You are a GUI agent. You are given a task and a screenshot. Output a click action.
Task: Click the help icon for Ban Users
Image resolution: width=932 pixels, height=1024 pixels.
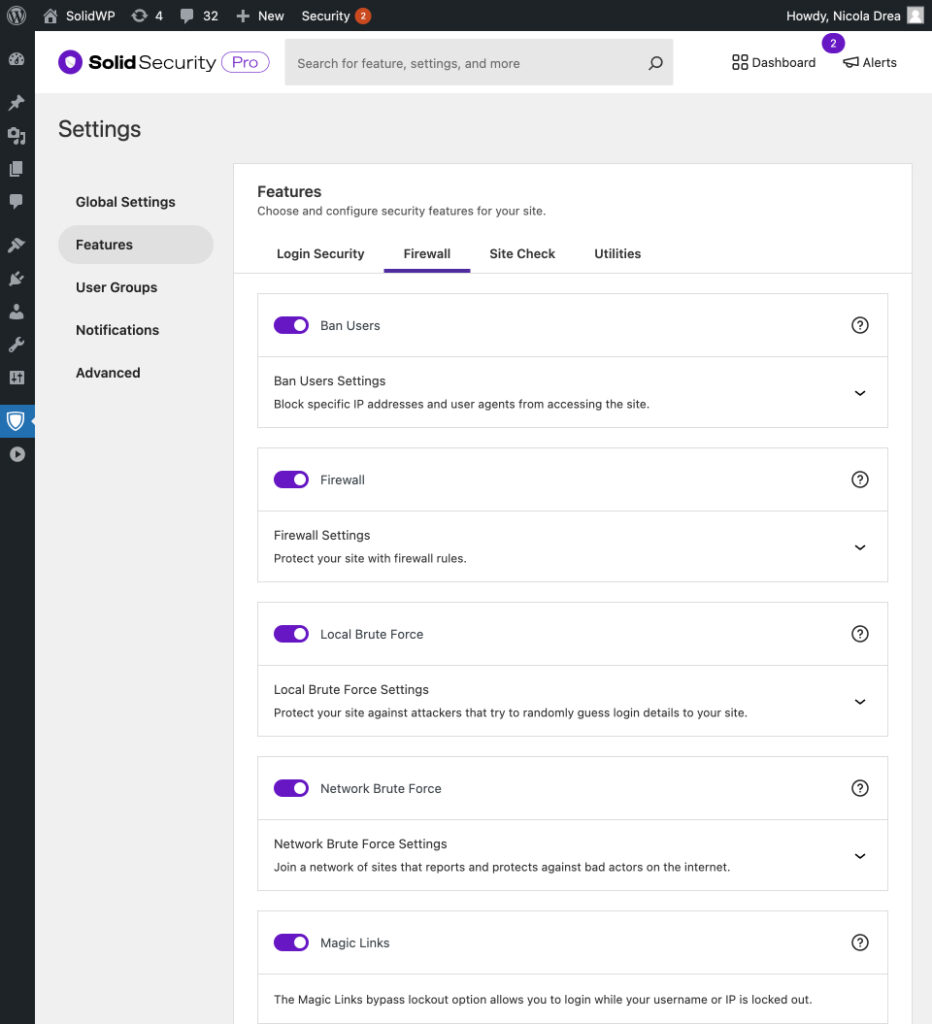859,325
